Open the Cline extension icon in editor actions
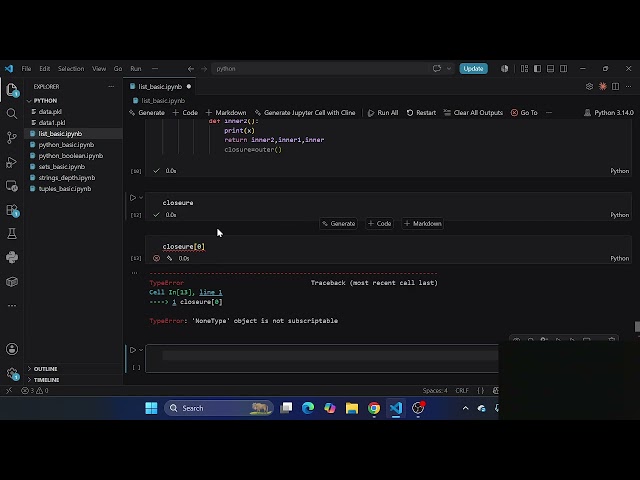This screenshot has height=480, width=640. pyautogui.click(x=602, y=87)
